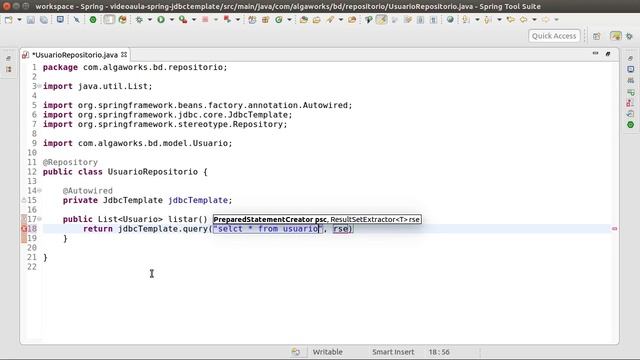
Task: Click the New file wizard icon
Action: click(x=9, y=20)
